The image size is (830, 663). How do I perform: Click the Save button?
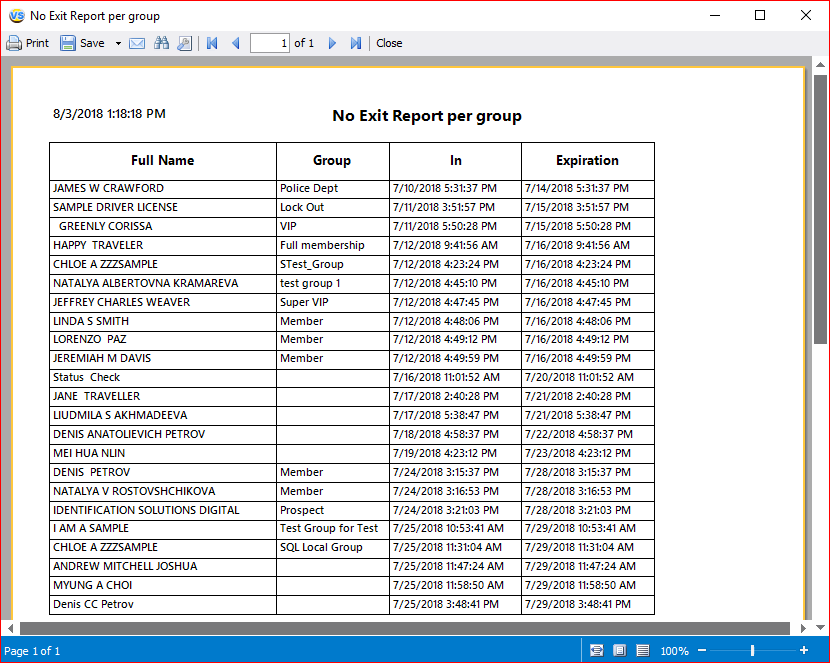(x=82, y=43)
